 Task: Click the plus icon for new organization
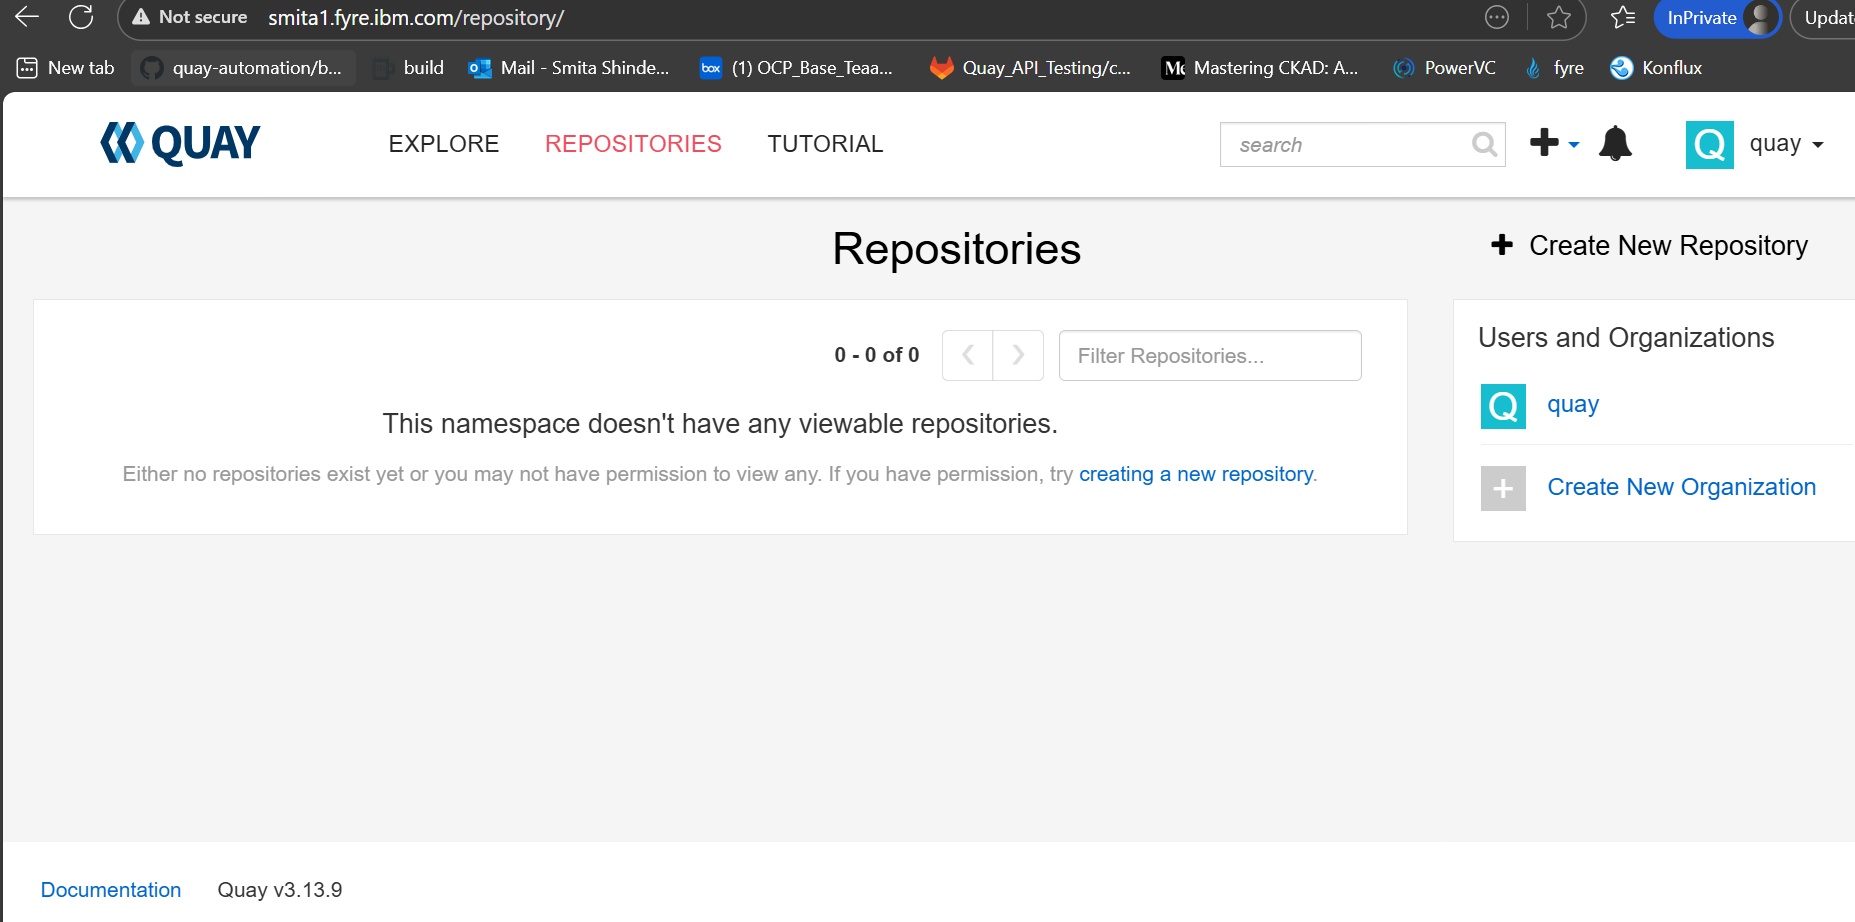tap(1503, 488)
